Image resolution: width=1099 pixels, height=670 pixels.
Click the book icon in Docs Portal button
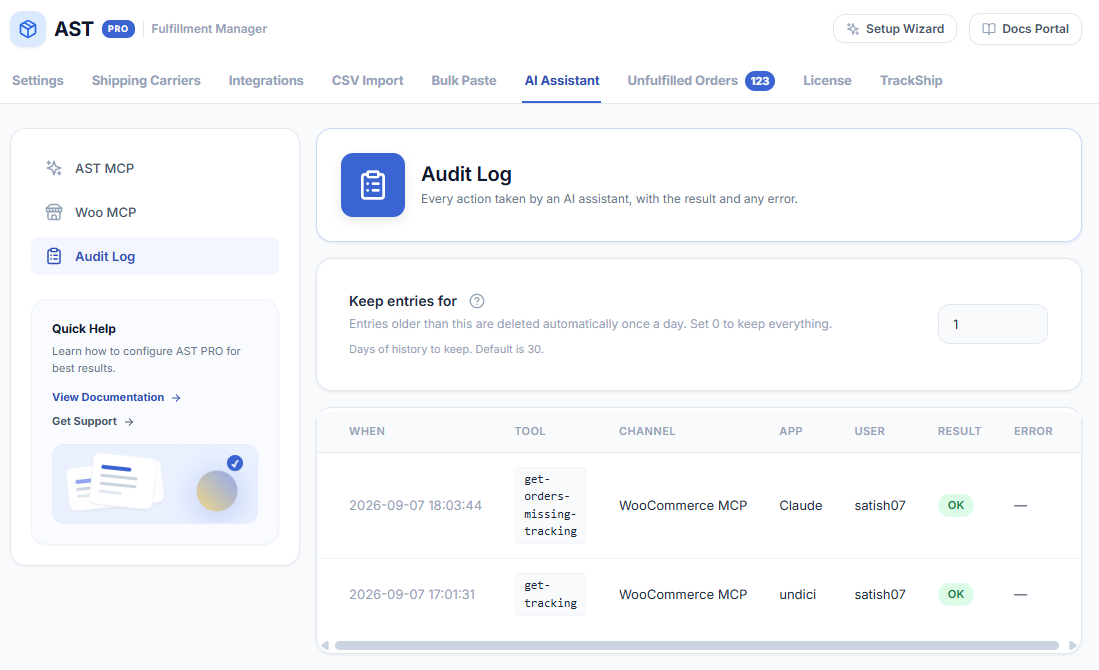point(989,29)
